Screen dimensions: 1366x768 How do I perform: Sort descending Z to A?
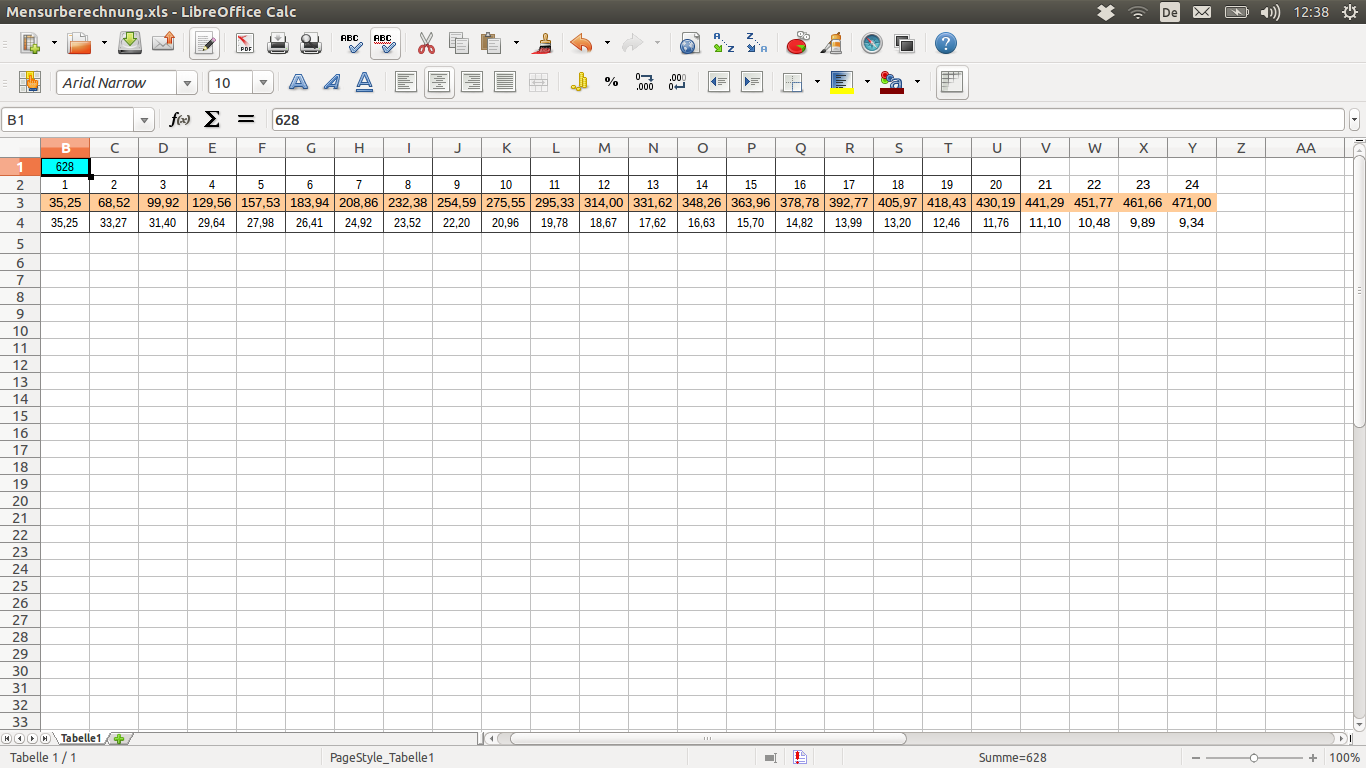click(756, 43)
